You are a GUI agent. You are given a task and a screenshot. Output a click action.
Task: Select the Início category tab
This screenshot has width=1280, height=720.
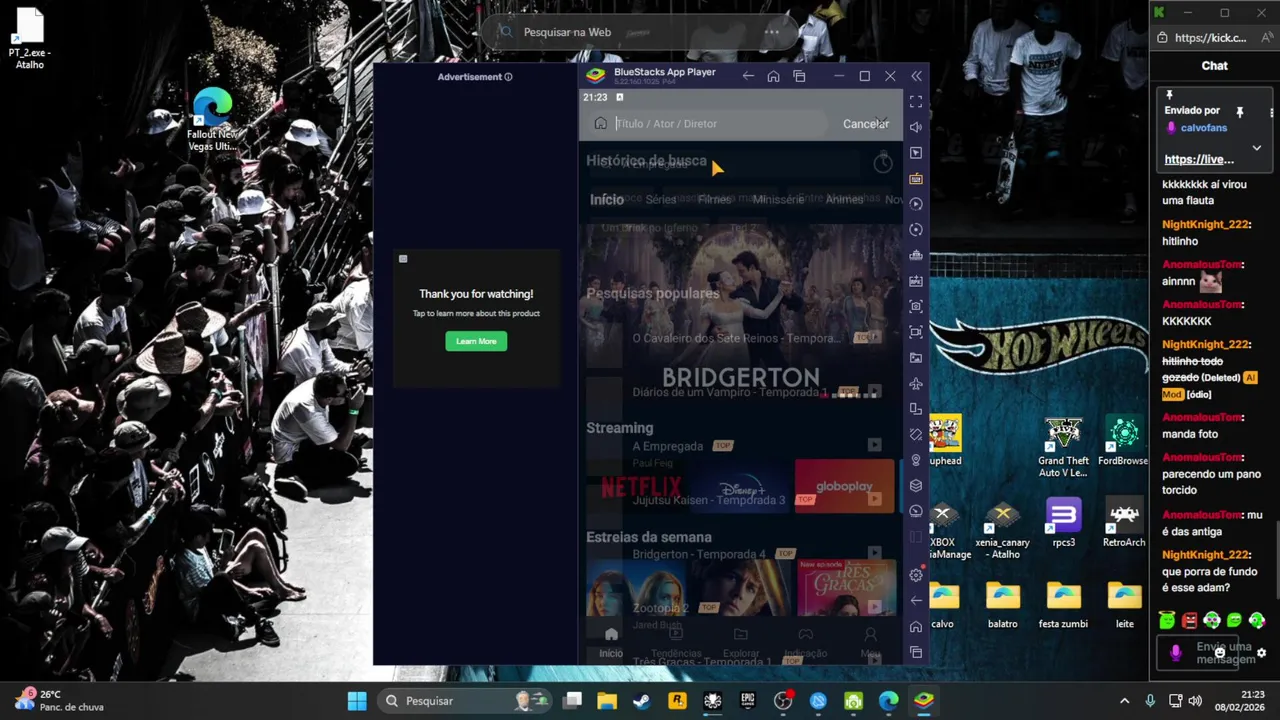[x=607, y=200]
